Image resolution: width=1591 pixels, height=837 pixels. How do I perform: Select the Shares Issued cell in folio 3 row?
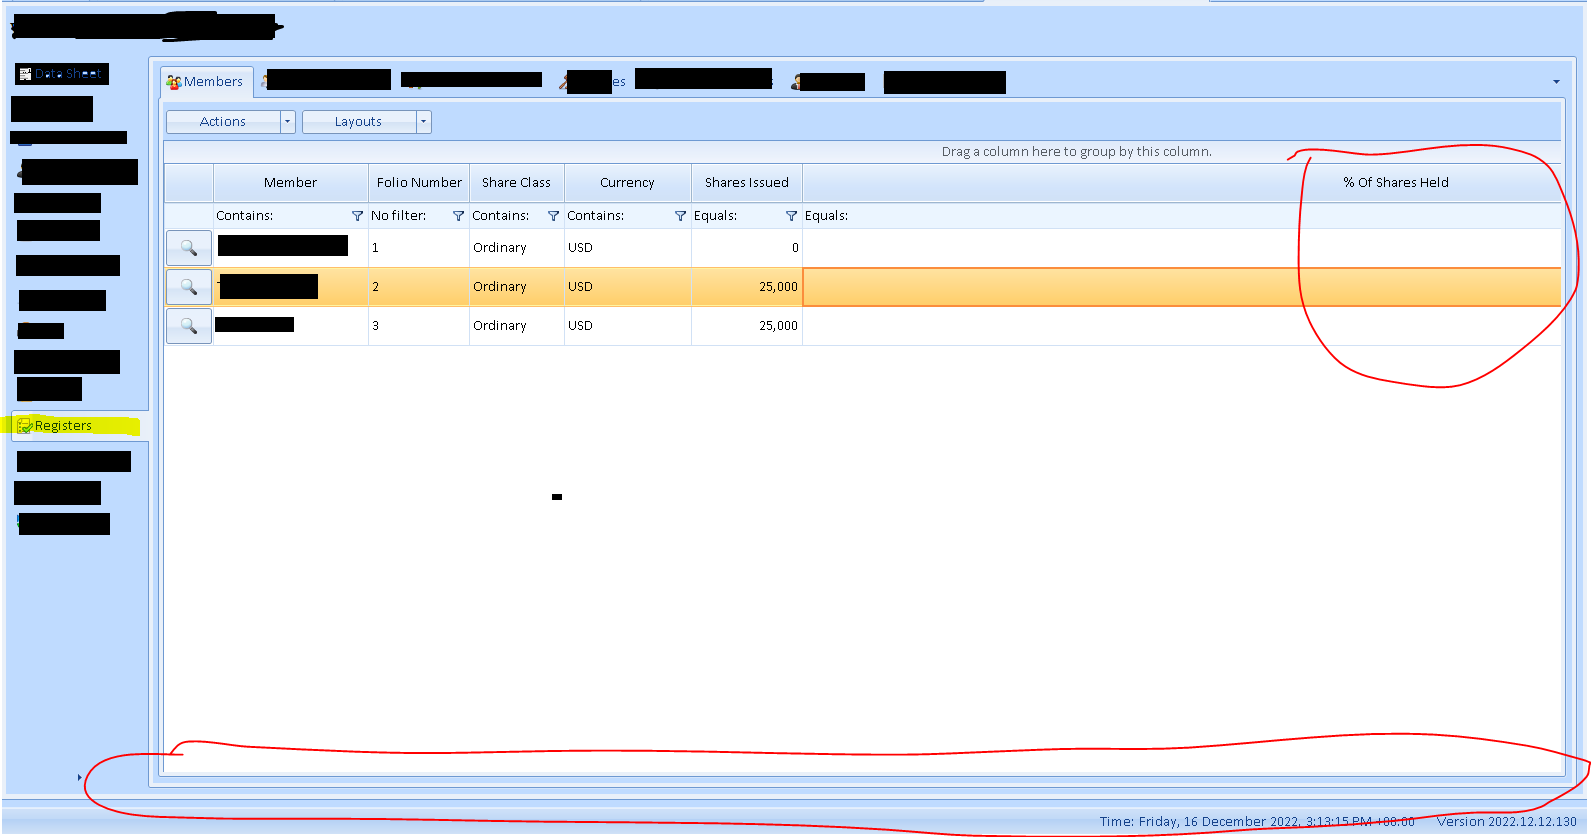747,326
